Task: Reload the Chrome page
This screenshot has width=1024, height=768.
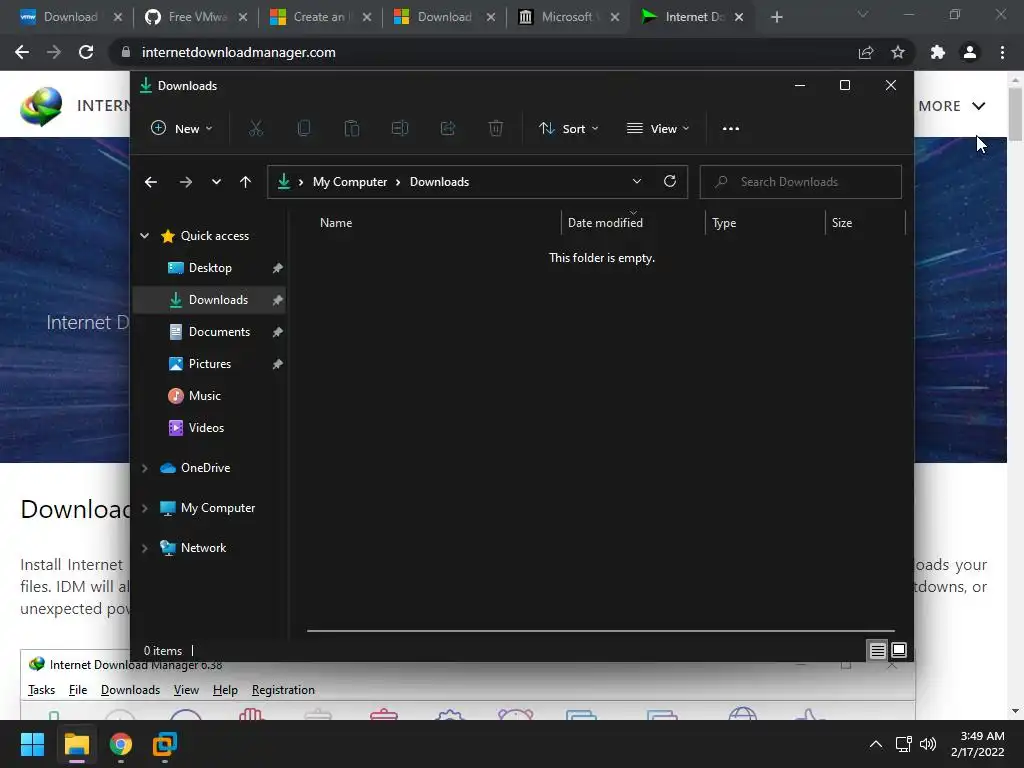Action: point(86,52)
